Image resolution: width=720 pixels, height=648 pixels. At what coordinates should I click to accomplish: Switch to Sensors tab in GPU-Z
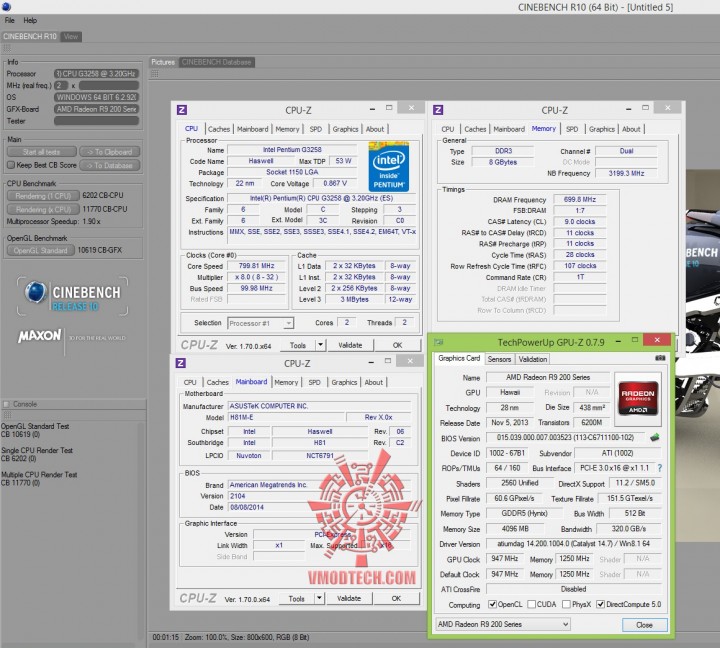pos(499,359)
